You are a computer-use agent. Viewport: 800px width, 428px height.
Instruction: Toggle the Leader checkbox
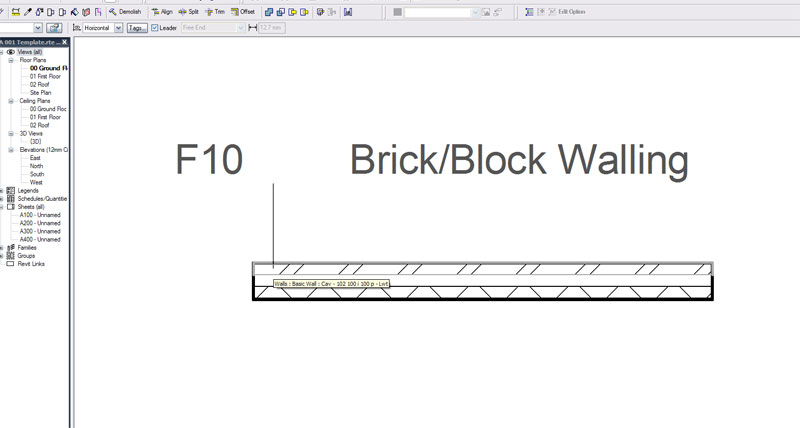click(x=155, y=28)
